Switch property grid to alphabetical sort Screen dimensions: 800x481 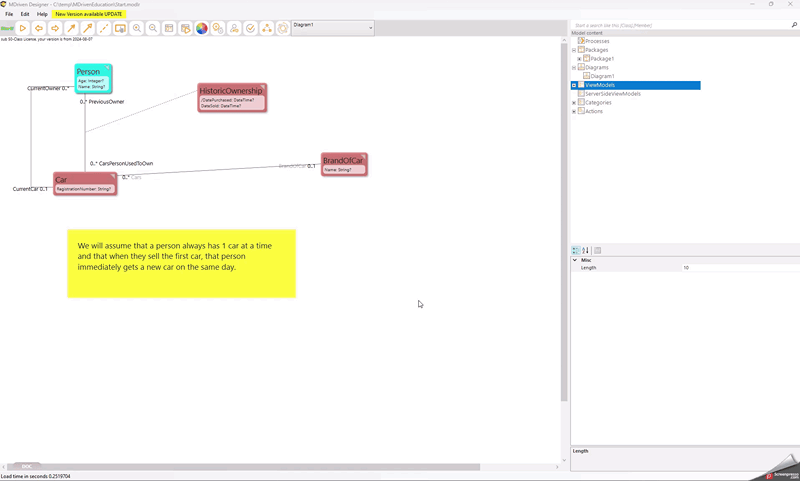(x=586, y=250)
